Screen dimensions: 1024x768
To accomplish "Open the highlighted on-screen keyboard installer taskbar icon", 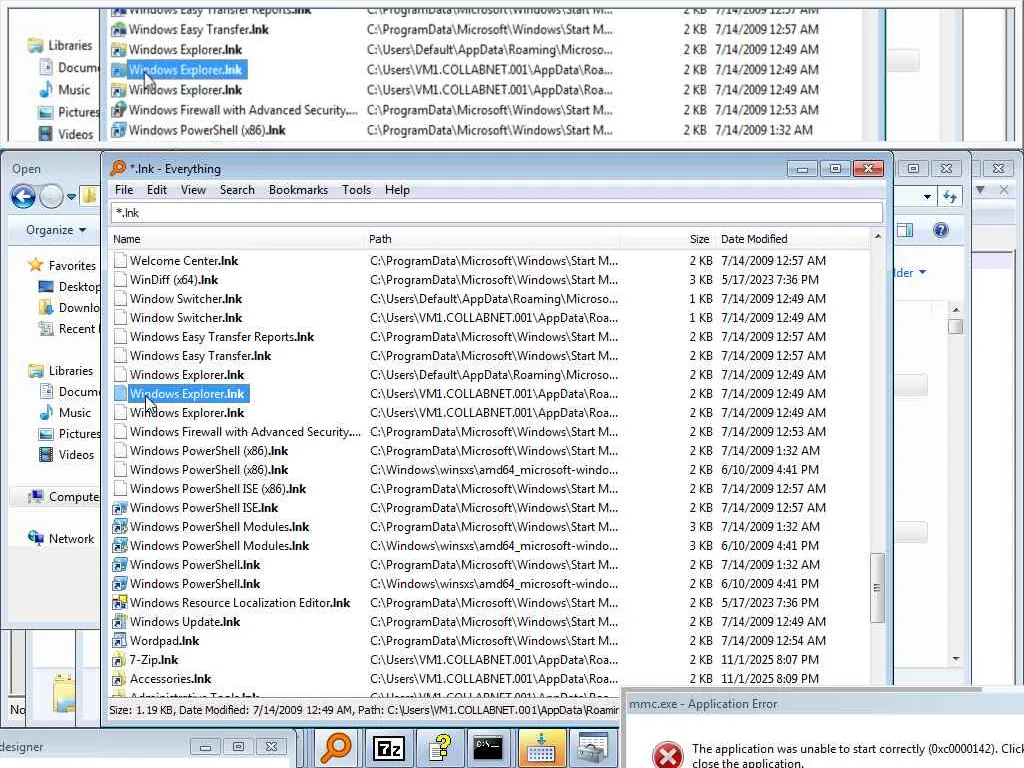I will [x=540, y=748].
